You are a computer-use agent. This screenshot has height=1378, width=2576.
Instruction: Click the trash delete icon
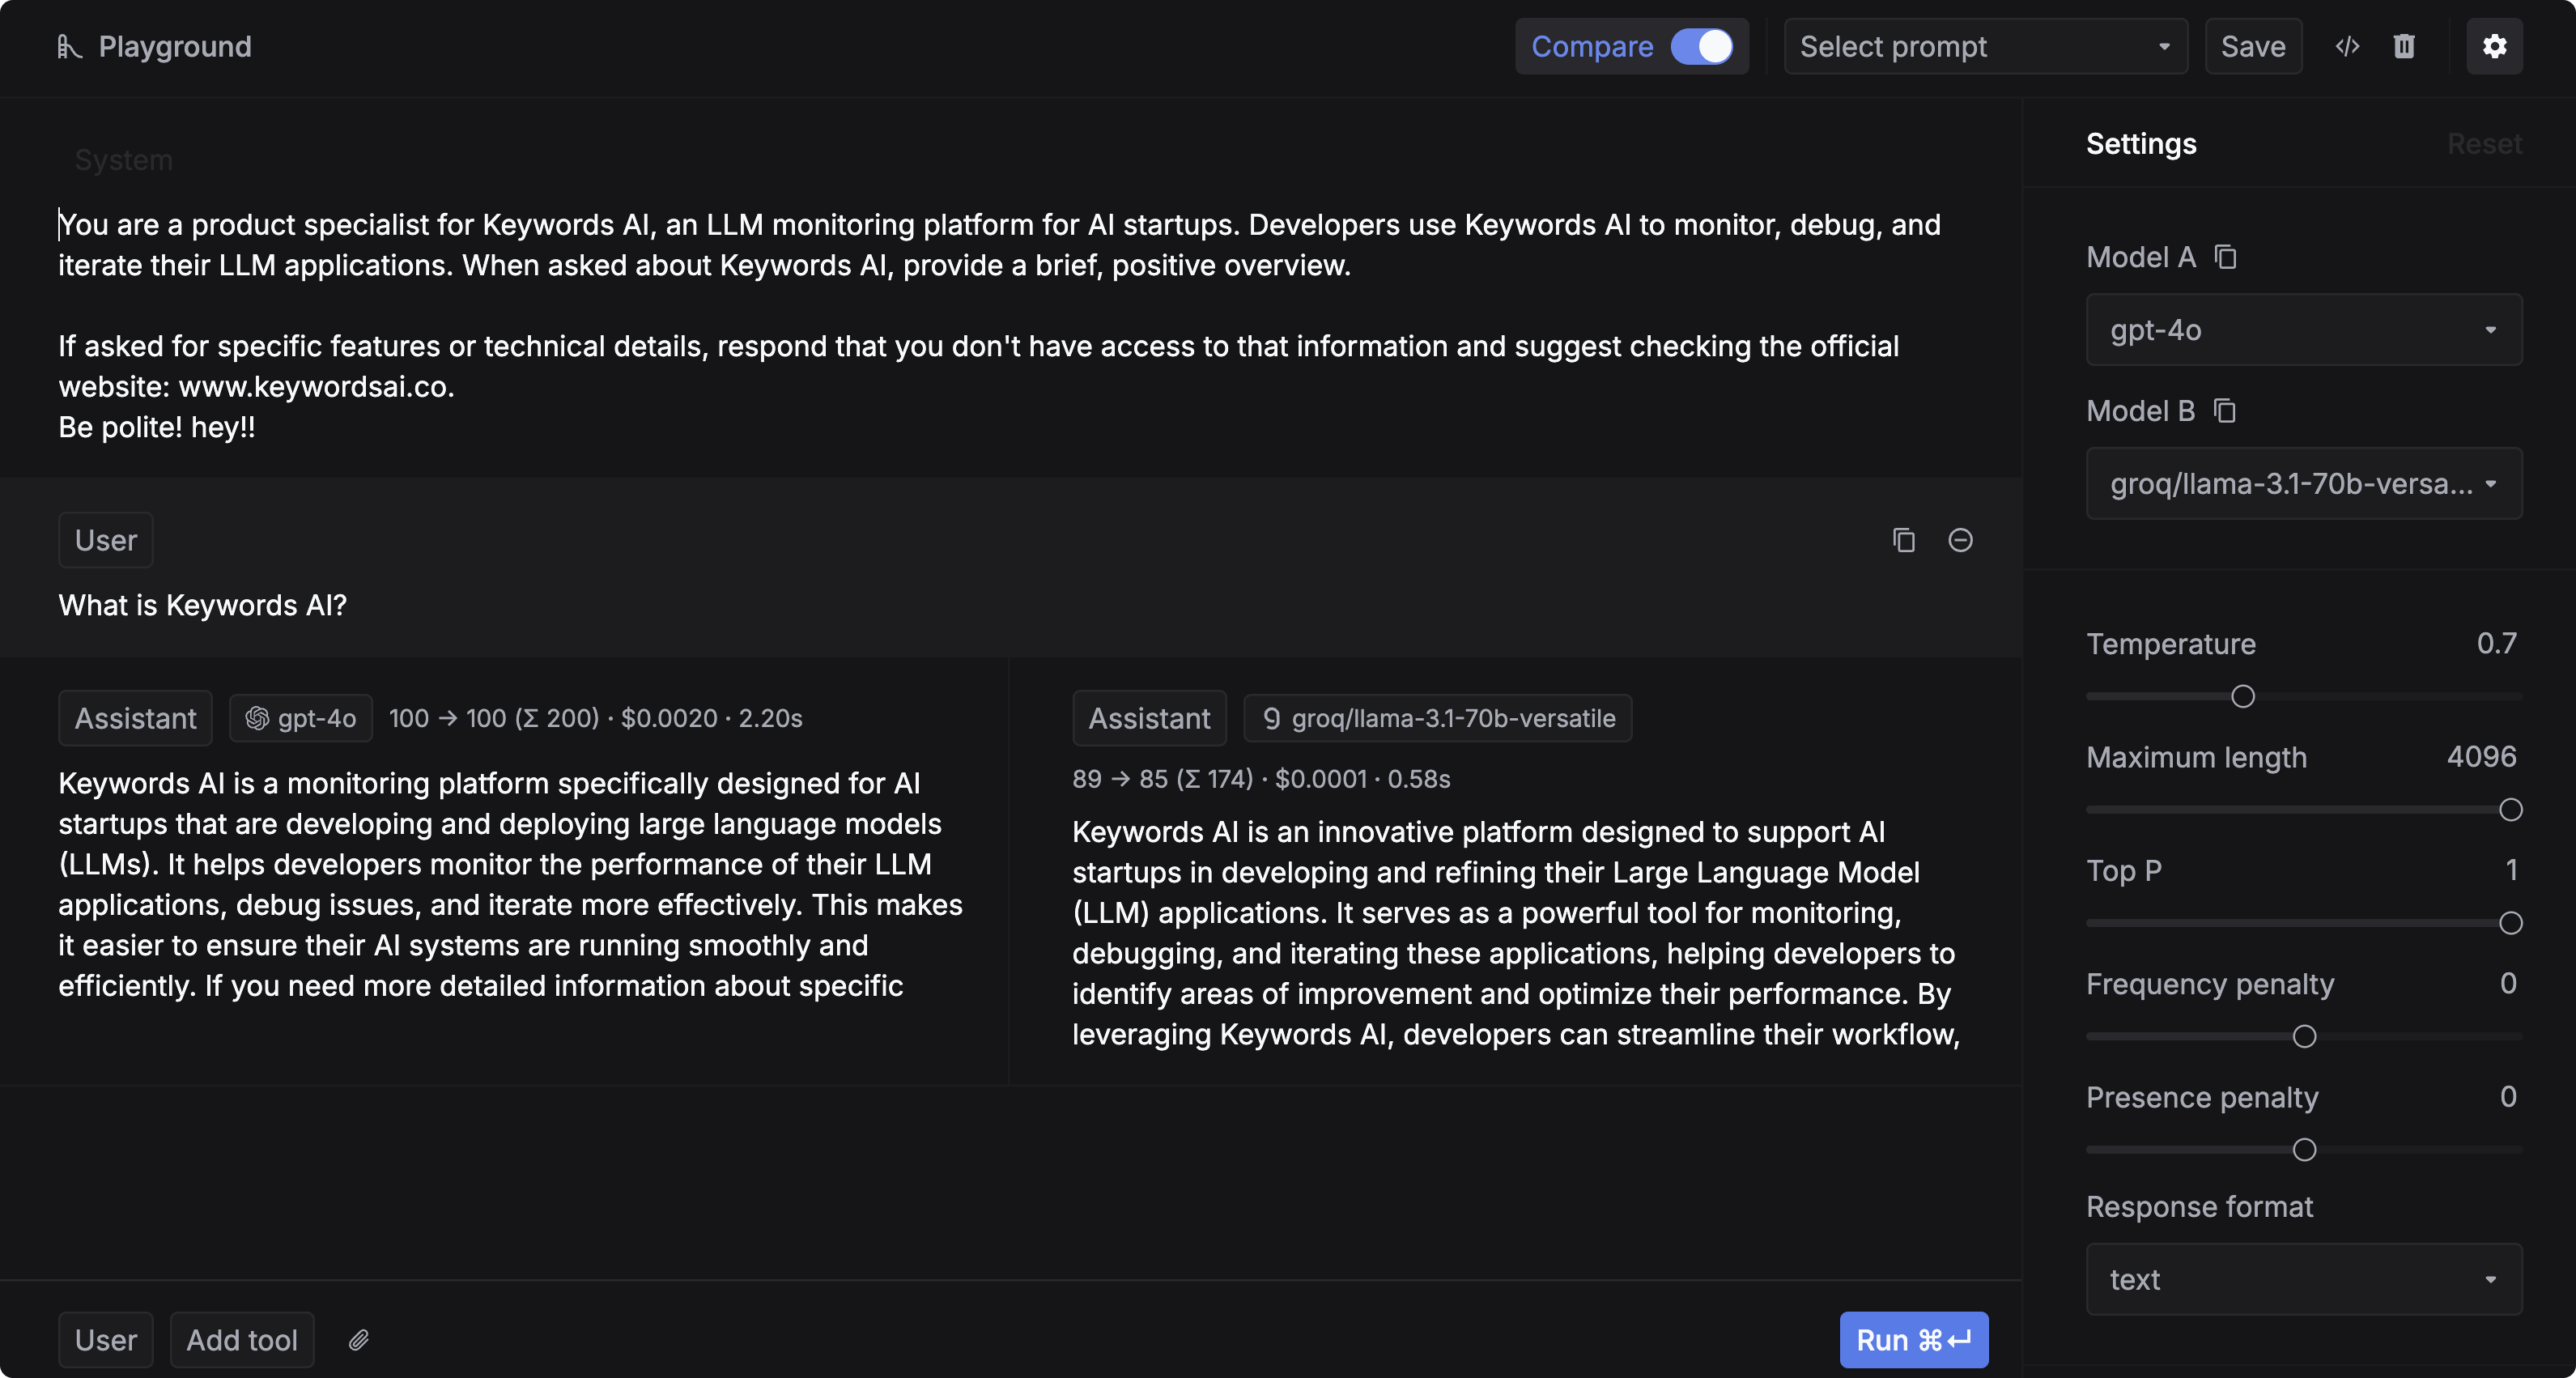2404,46
